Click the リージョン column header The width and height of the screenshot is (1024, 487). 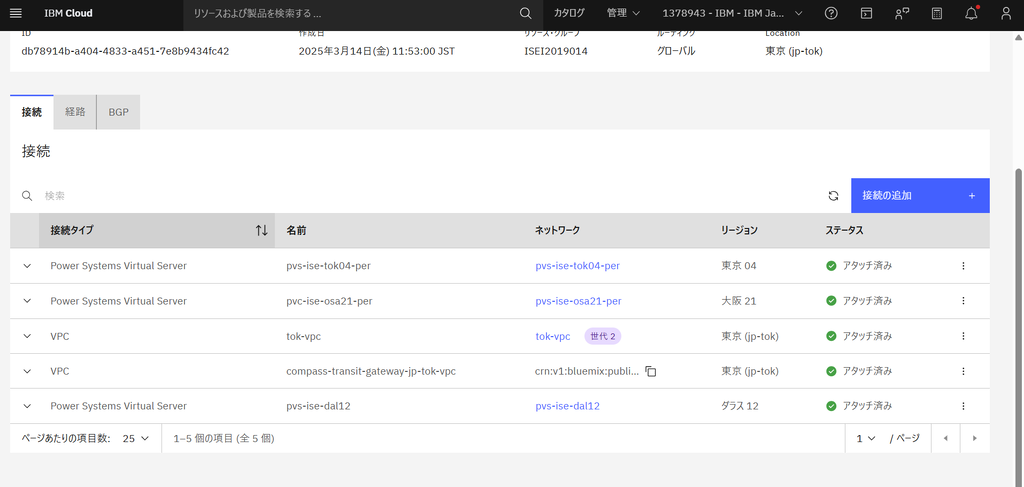tap(739, 230)
